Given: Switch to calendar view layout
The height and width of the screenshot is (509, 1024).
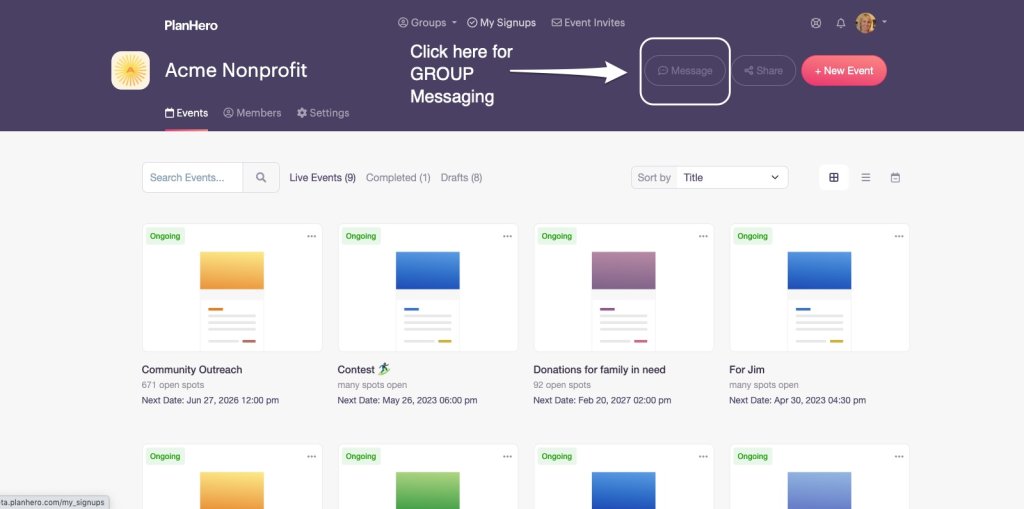Looking at the screenshot, I should pyautogui.click(x=895, y=178).
